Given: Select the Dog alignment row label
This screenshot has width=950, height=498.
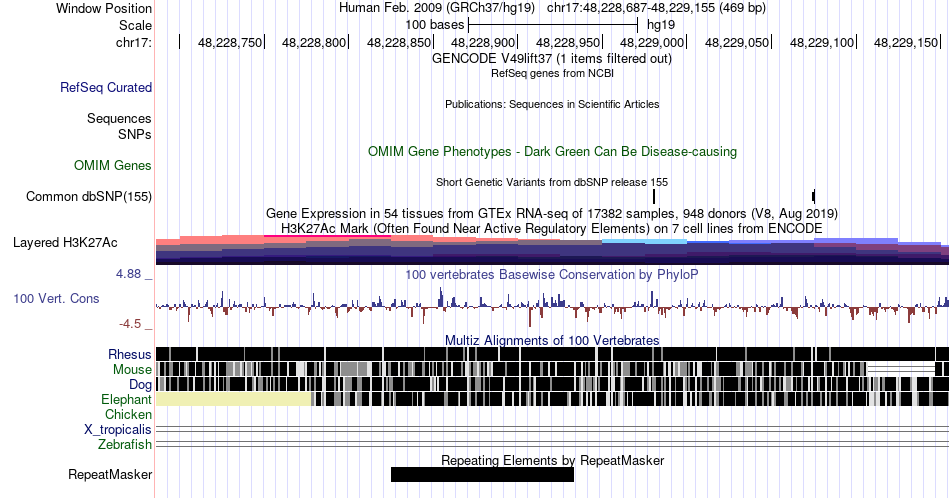Looking at the screenshot, I should tap(140, 385).
